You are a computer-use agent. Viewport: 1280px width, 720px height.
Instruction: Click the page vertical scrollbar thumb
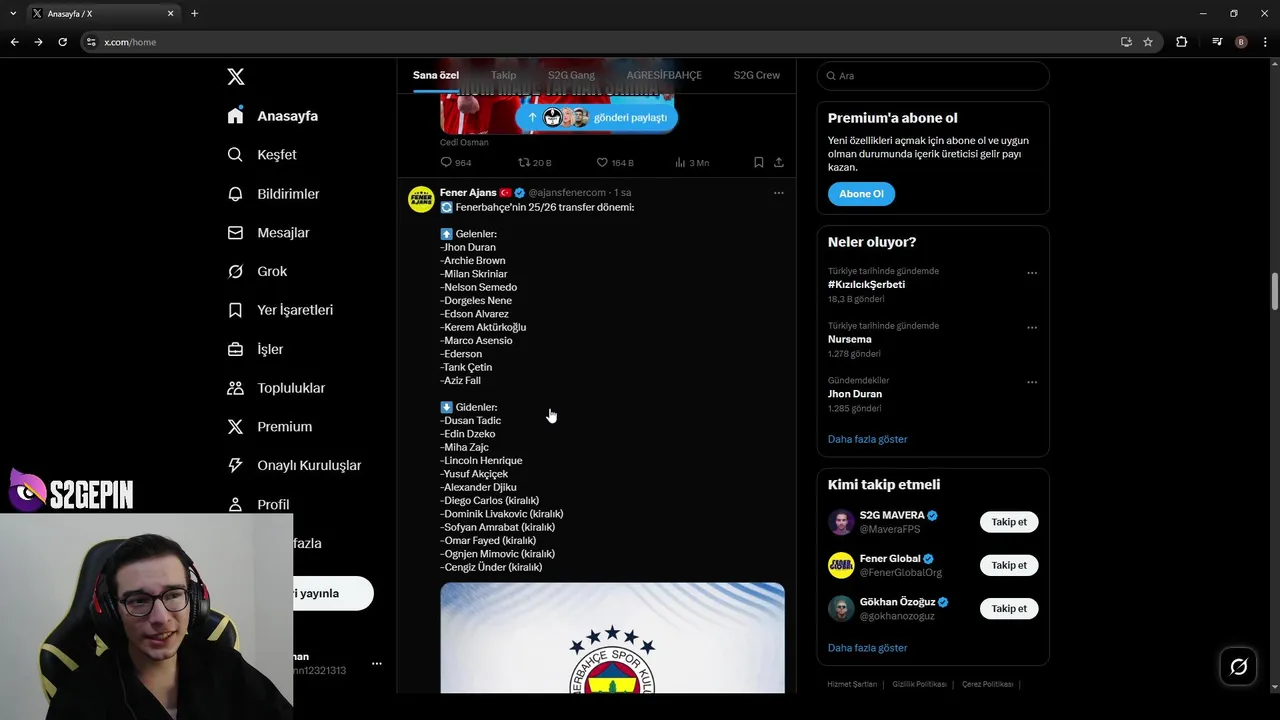click(x=1275, y=291)
